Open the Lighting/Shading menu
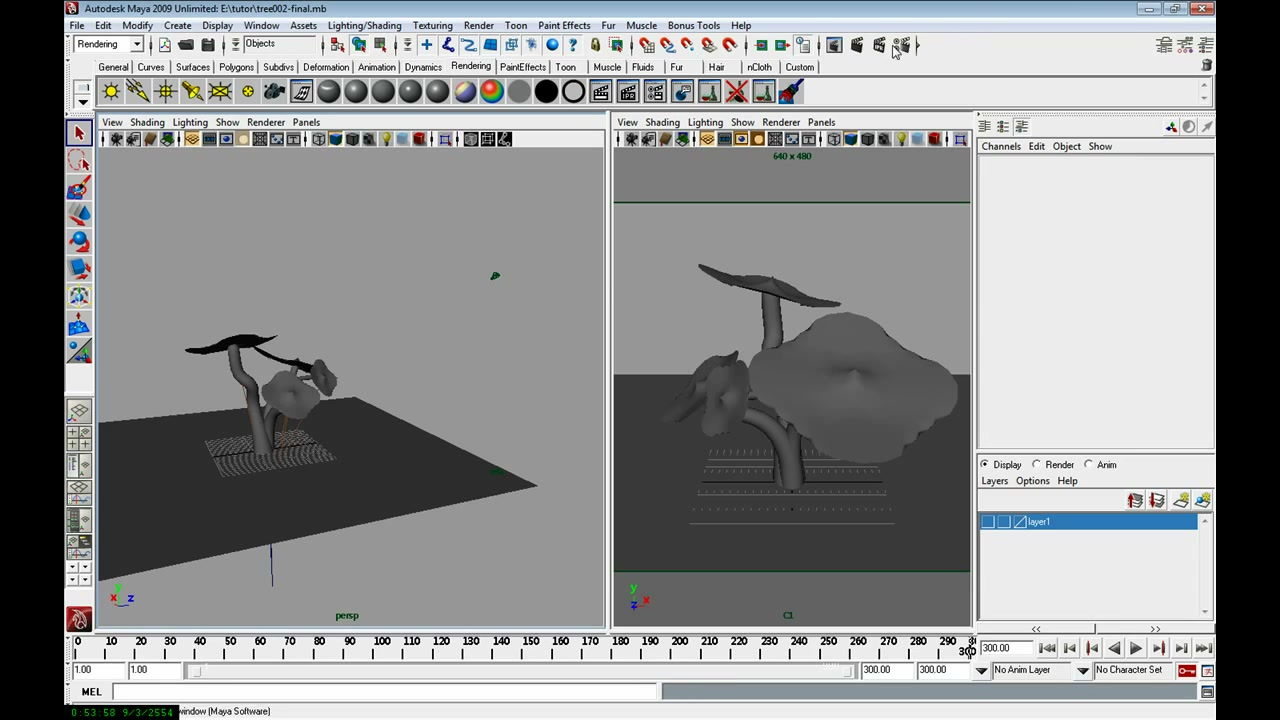The image size is (1280, 720). (364, 25)
